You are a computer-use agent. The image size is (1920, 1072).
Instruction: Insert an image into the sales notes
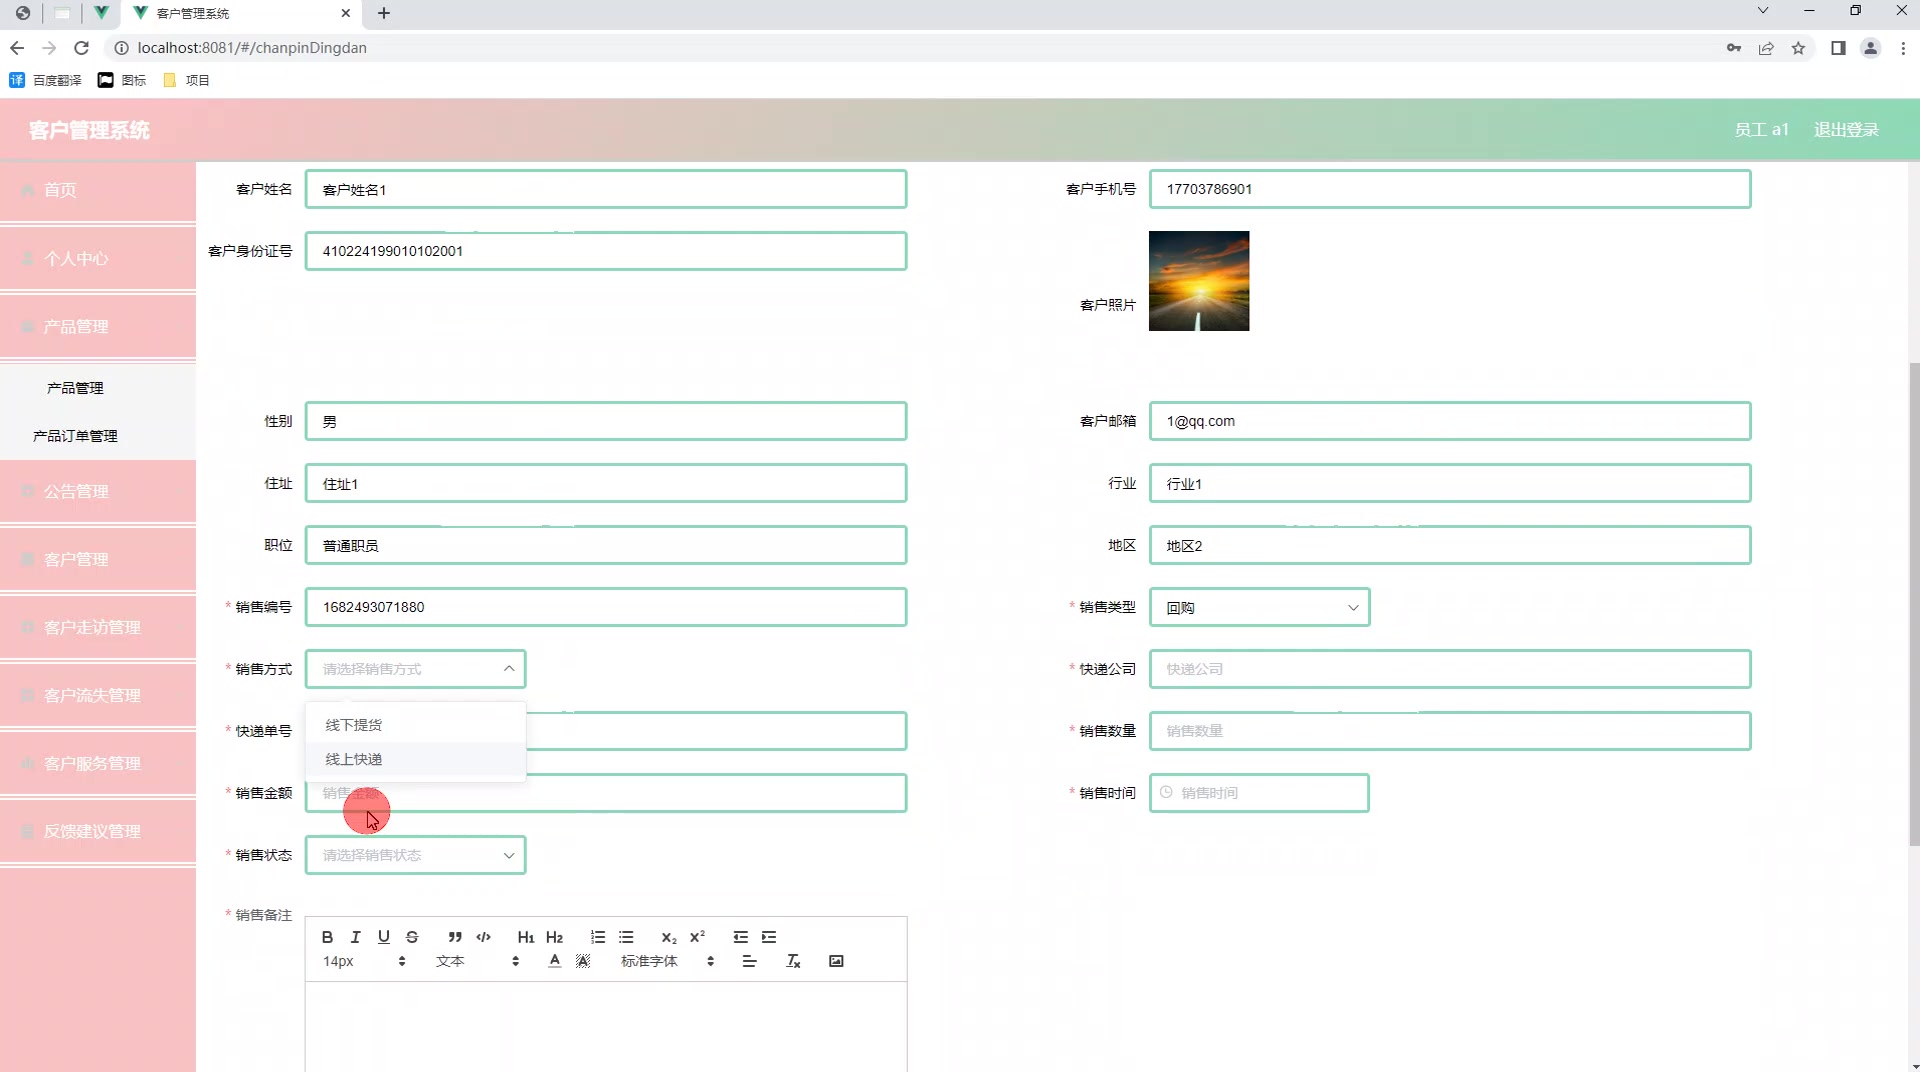click(836, 961)
